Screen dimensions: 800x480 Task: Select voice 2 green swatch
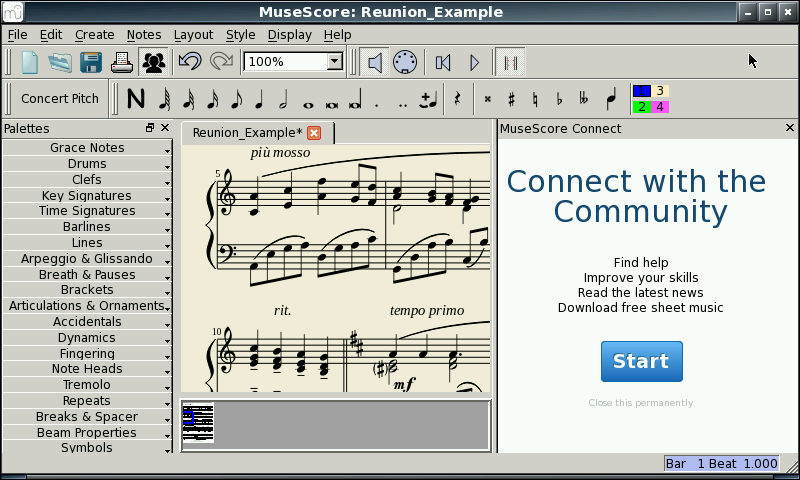click(641, 107)
